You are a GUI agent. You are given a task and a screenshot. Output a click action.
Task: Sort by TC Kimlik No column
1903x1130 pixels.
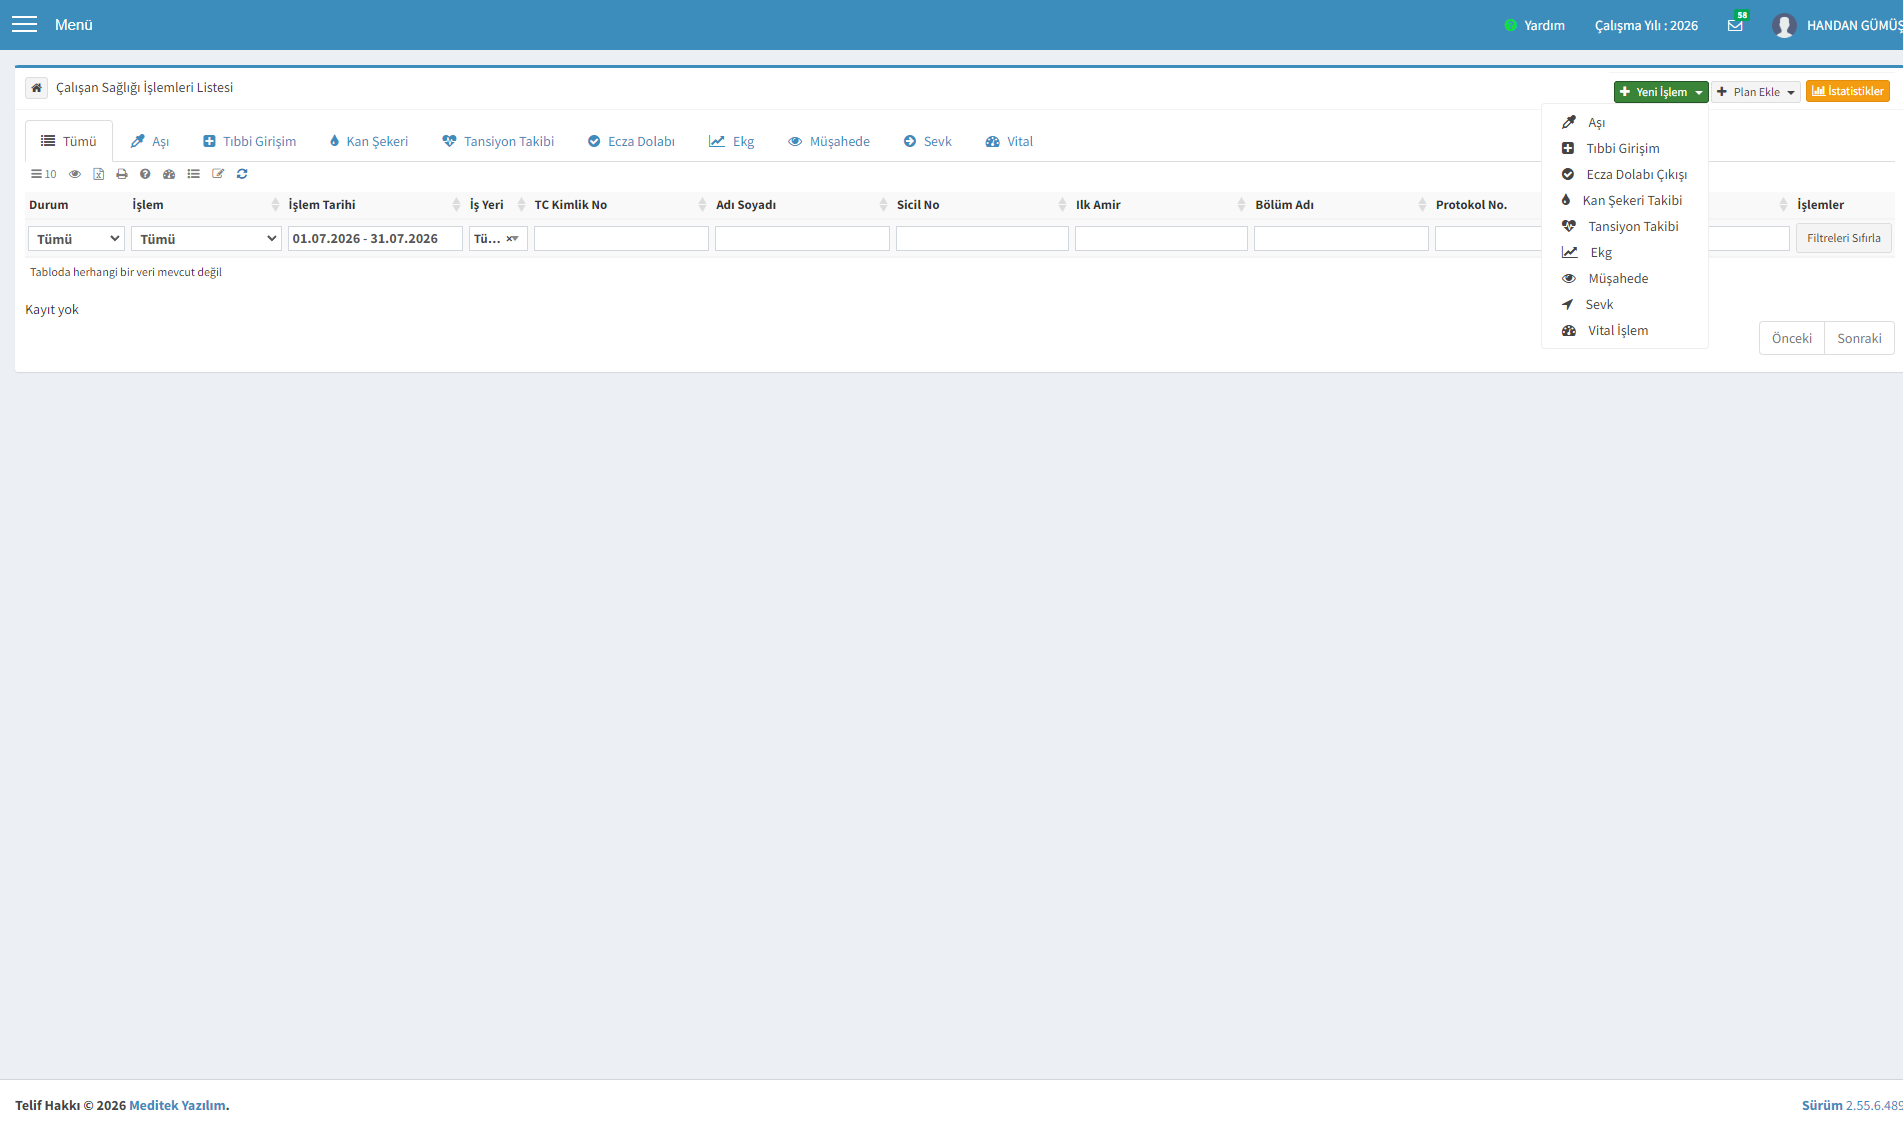702,205
